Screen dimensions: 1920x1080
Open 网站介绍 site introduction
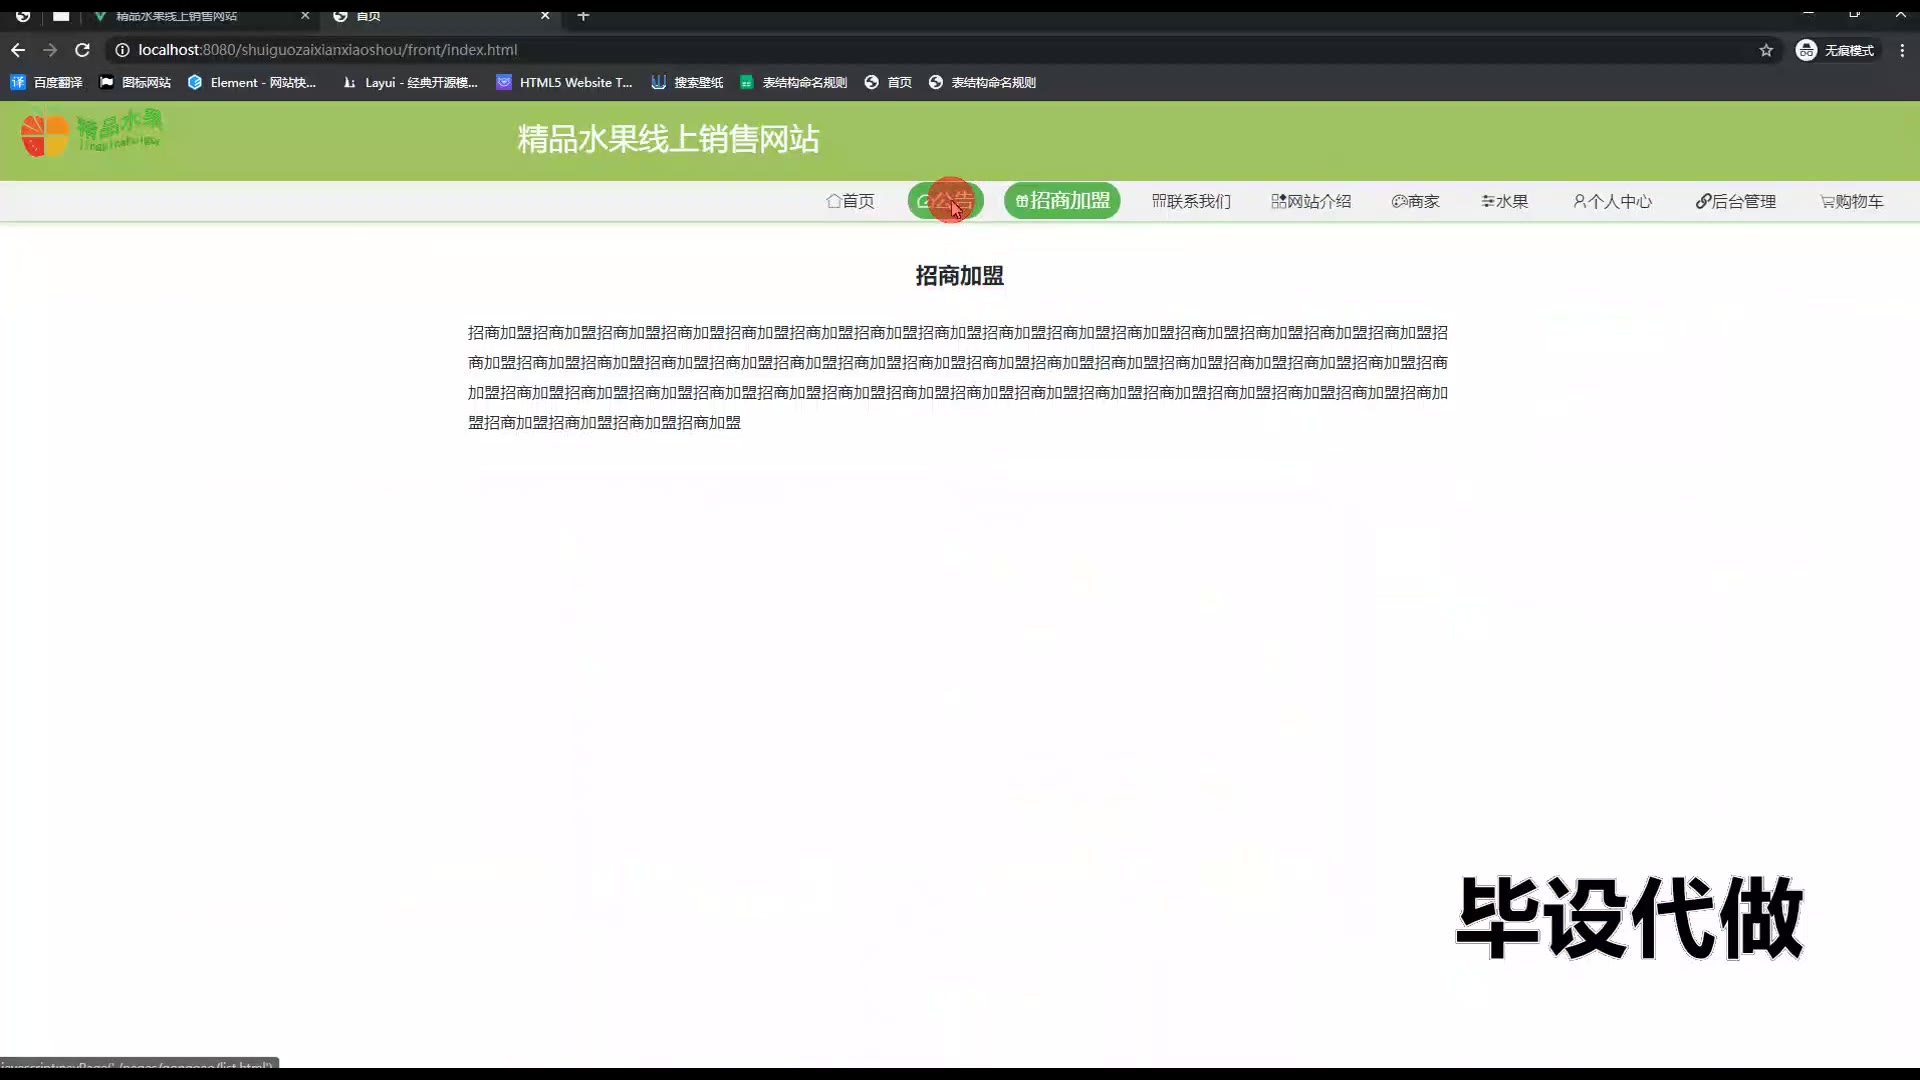pyautogui.click(x=1311, y=201)
